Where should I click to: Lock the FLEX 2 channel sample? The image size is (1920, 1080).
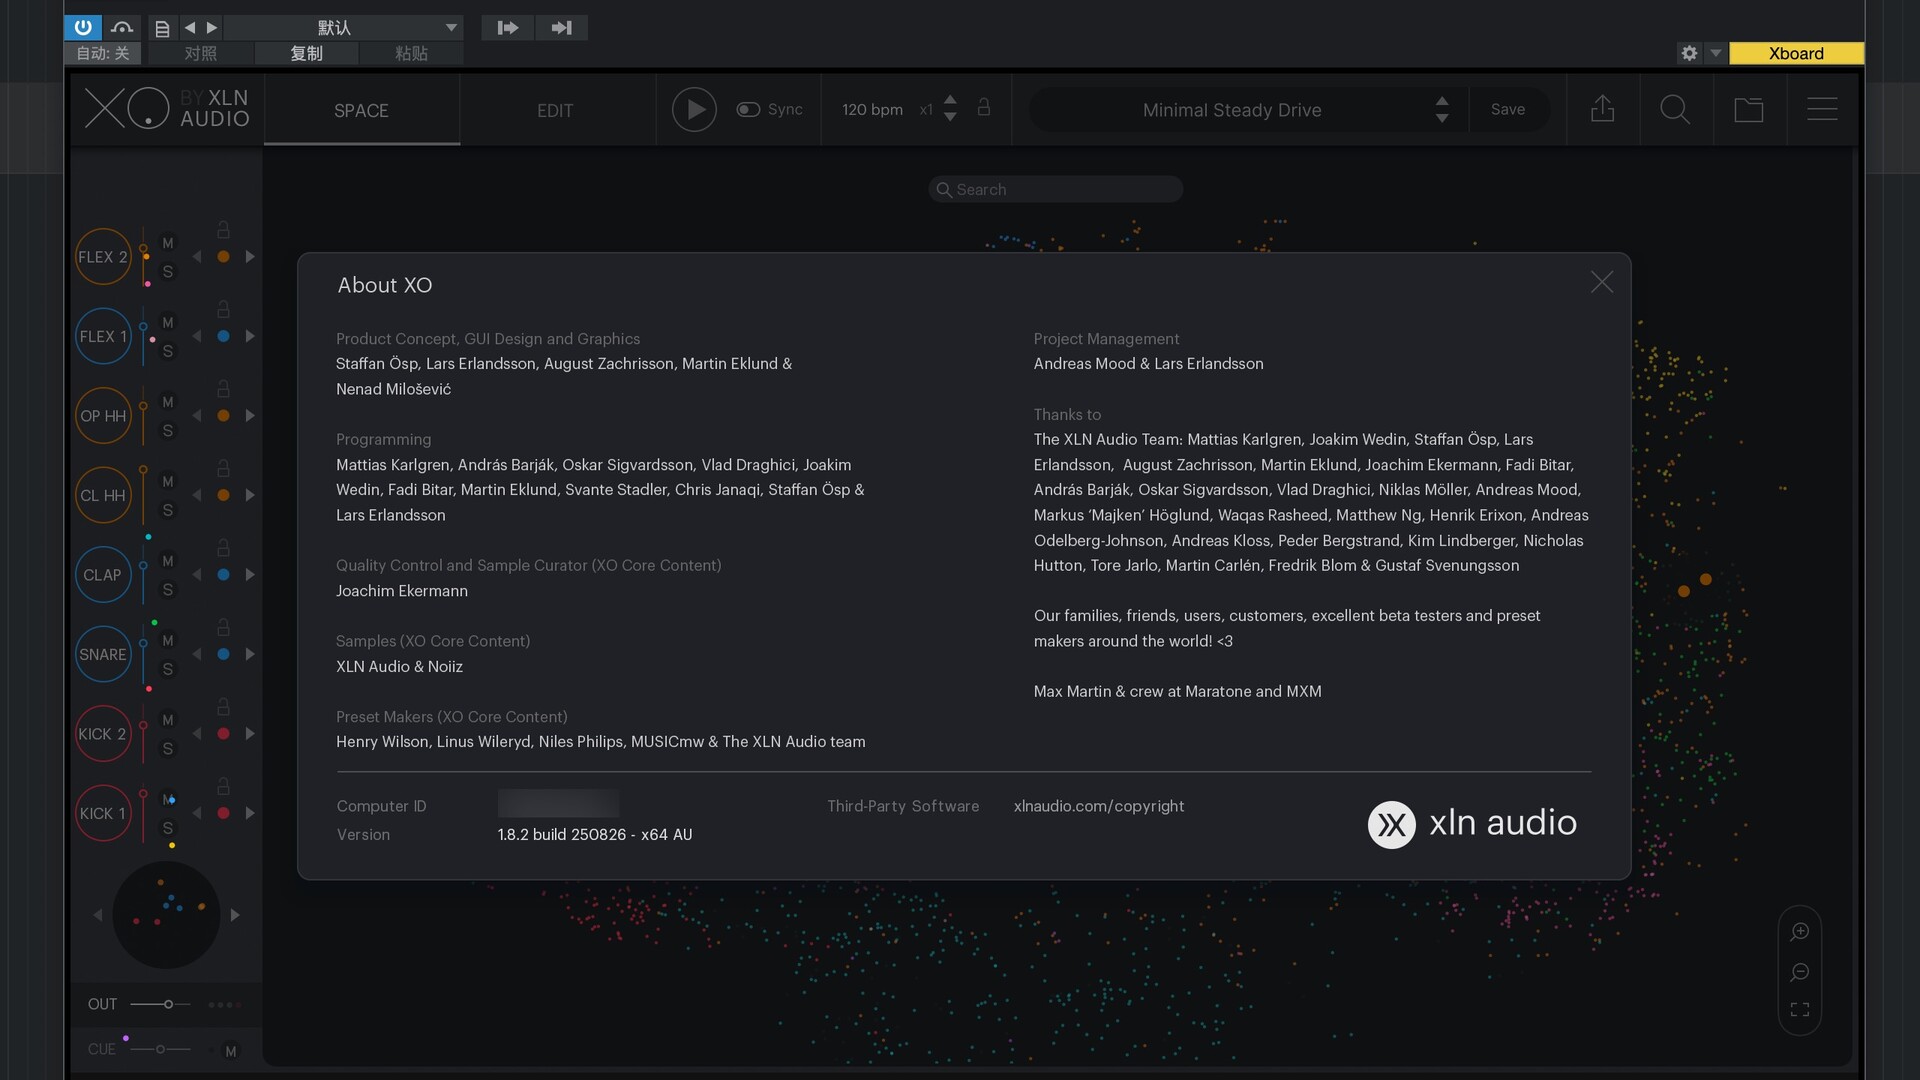(223, 230)
